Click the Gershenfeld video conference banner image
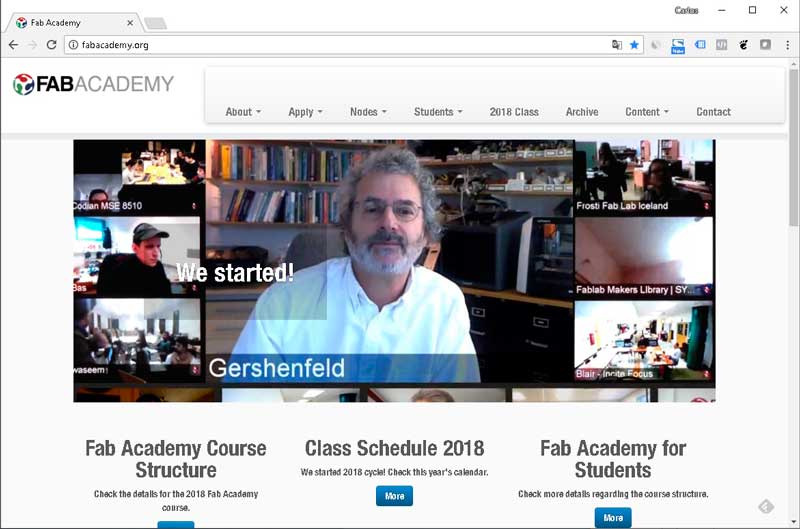 click(x=394, y=270)
